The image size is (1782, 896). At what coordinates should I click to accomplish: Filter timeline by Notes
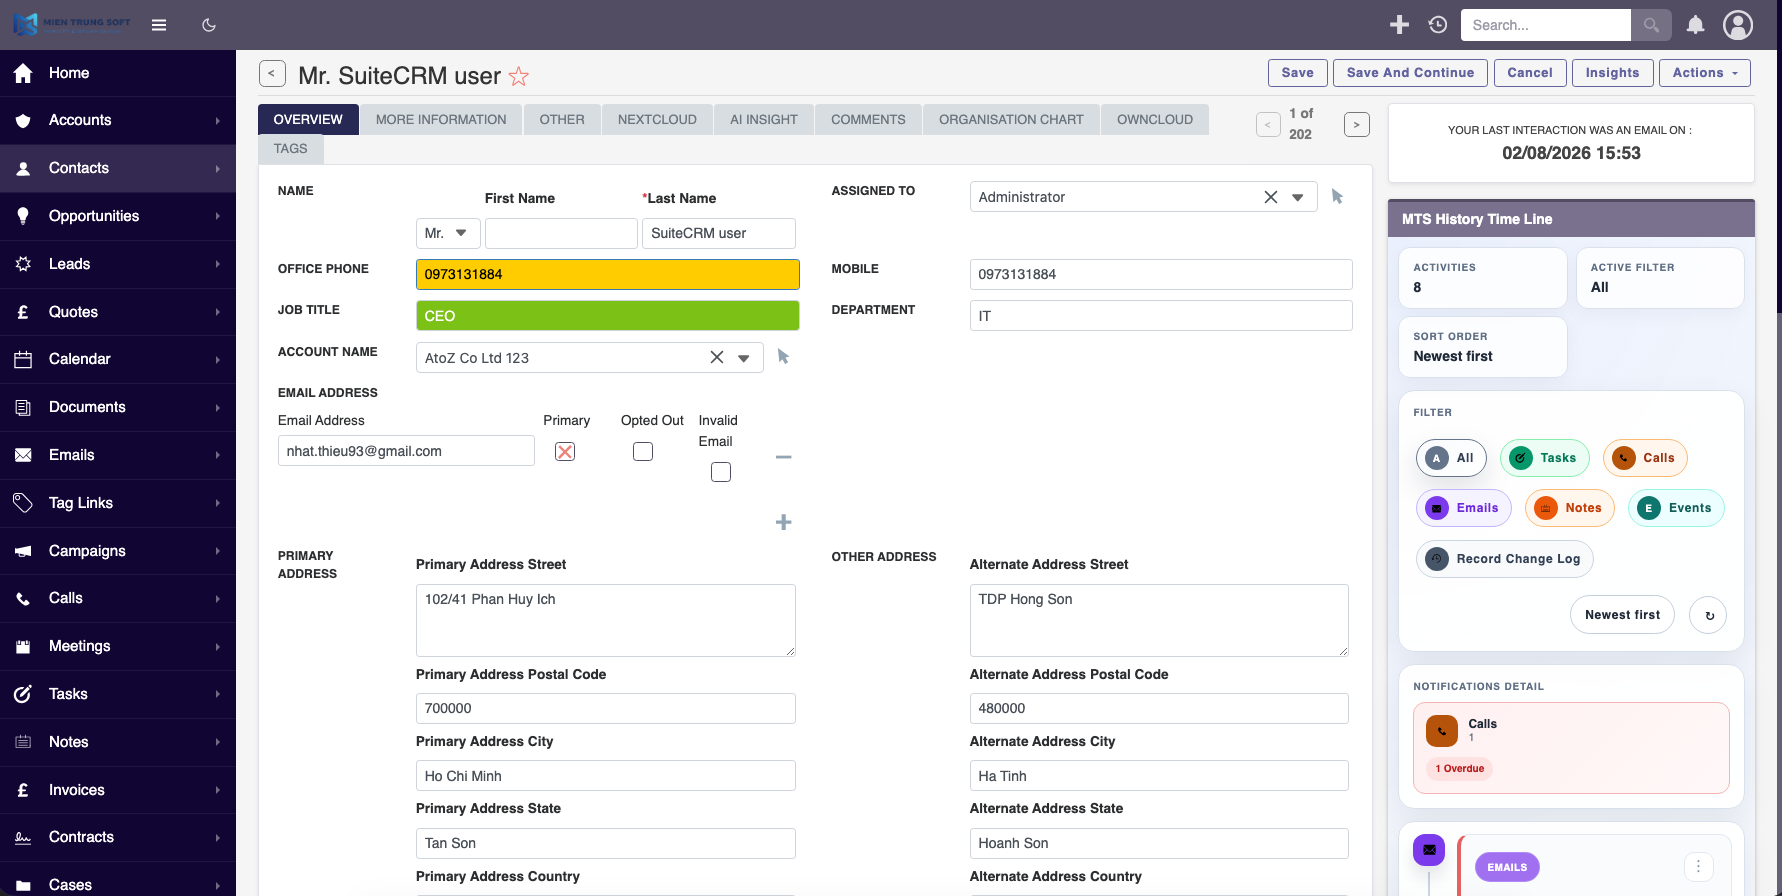pyautogui.click(x=1570, y=508)
